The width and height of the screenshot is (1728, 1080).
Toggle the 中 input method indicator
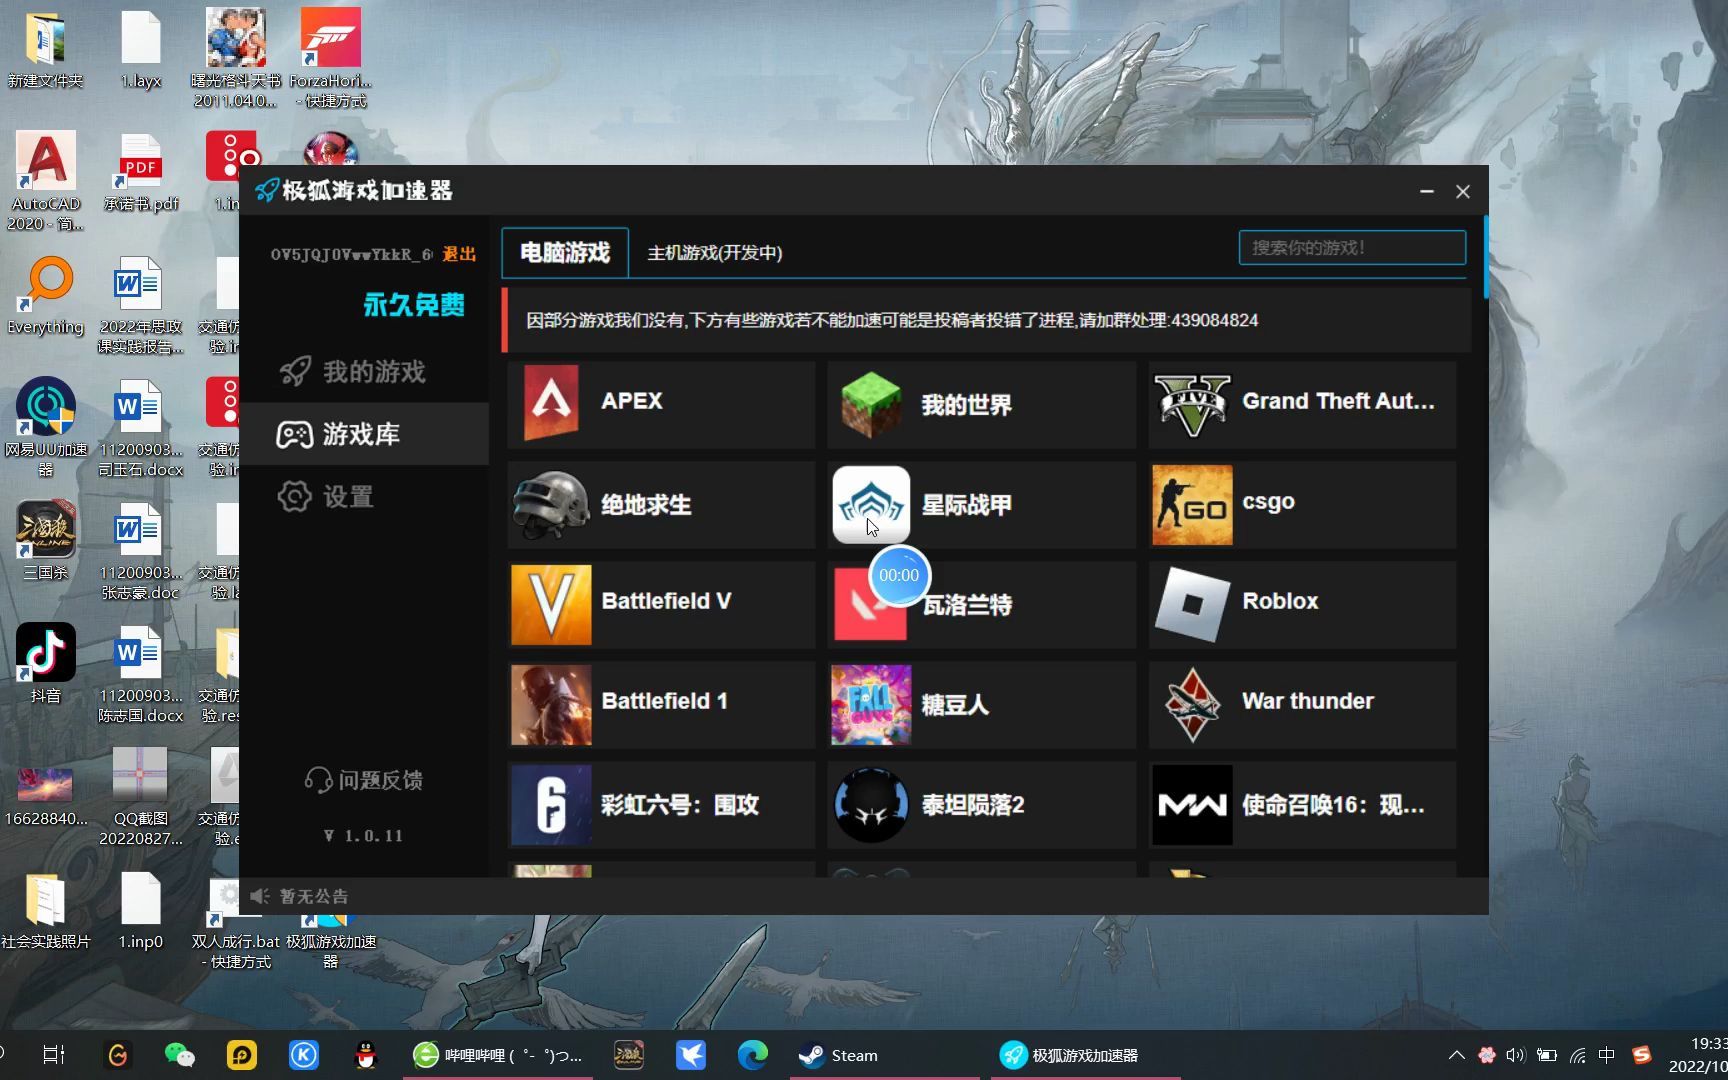pos(1606,1055)
